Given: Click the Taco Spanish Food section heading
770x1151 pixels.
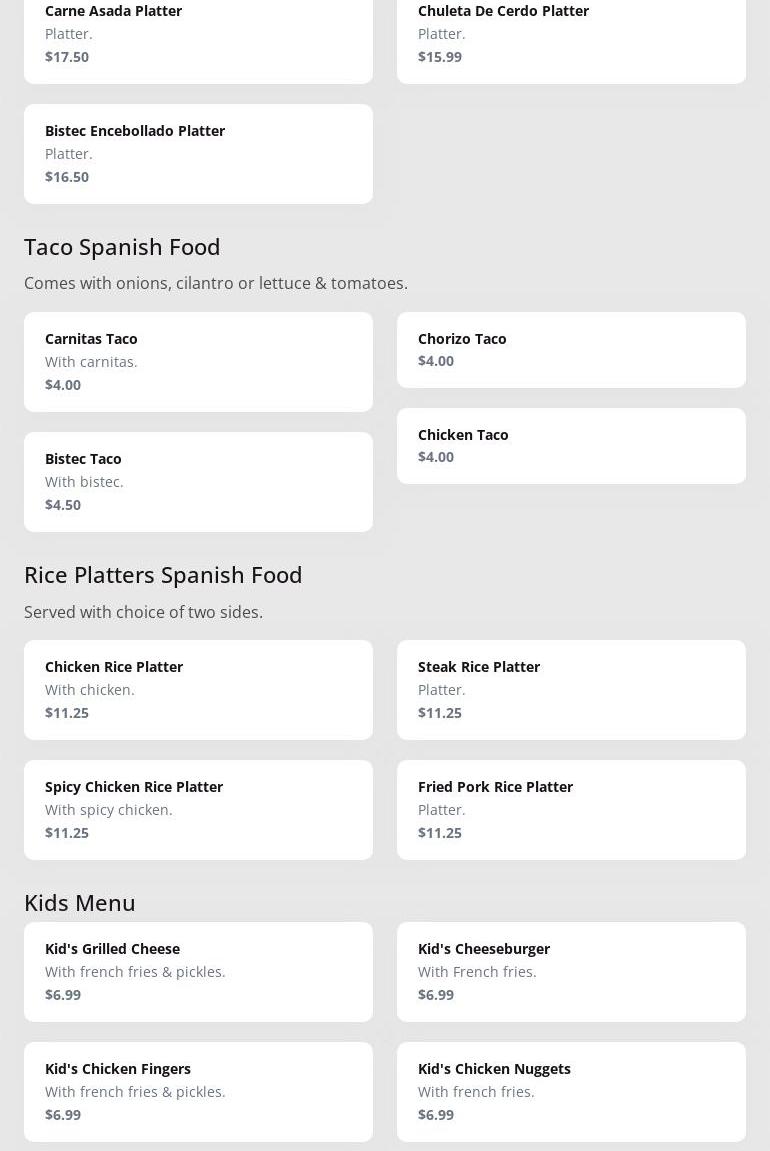Looking at the screenshot, I should [x=122, y=247].
